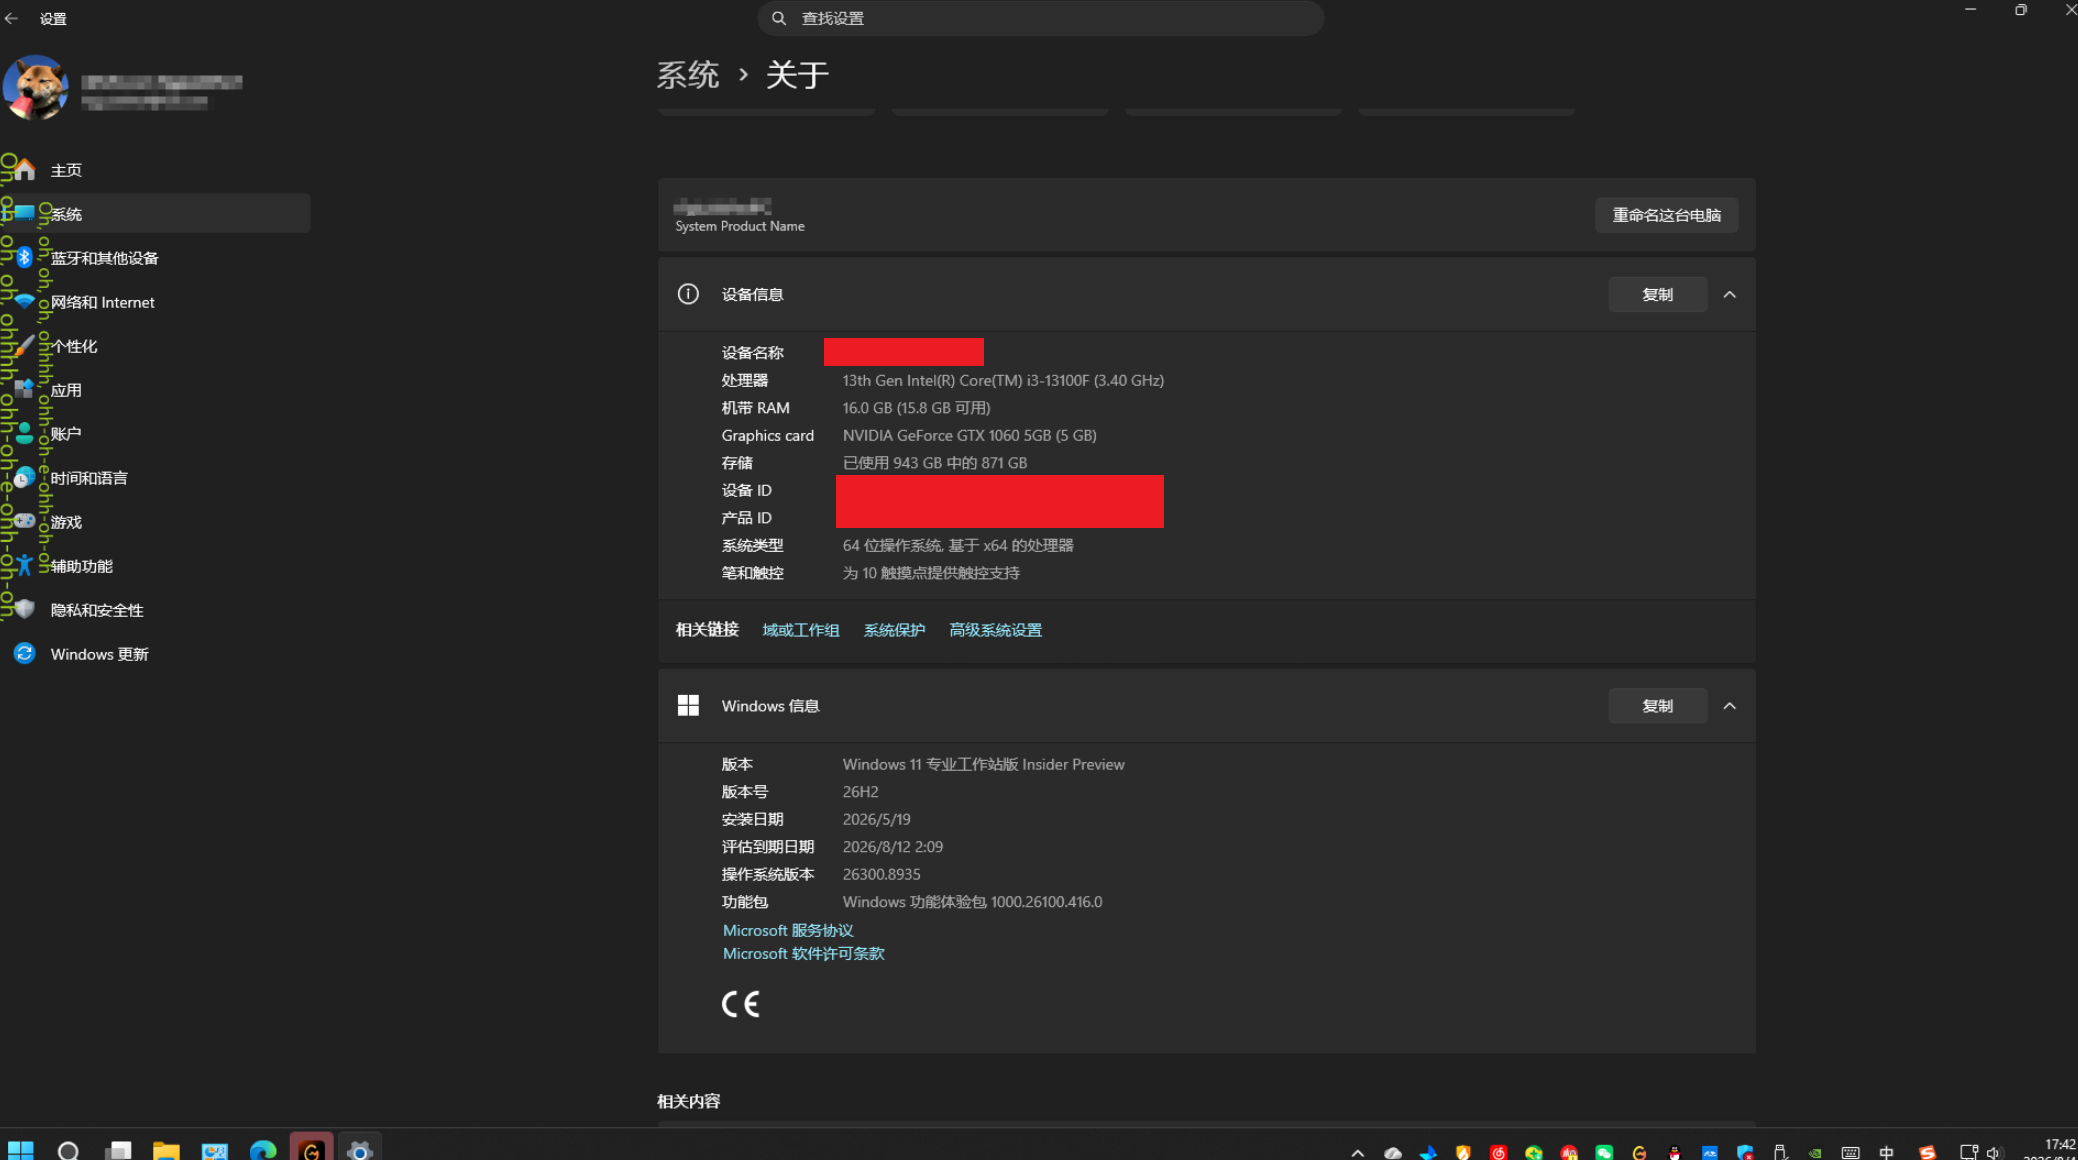Open the 系统保护 link
Image resolution: width=2078 pixels, height=1160 pixels.
pyautogui.click(x=894, y=630)
